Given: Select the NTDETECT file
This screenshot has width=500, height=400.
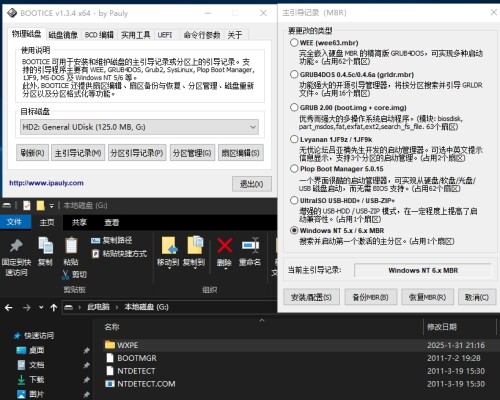Looking at the screenshot, I should click(136, 371).
